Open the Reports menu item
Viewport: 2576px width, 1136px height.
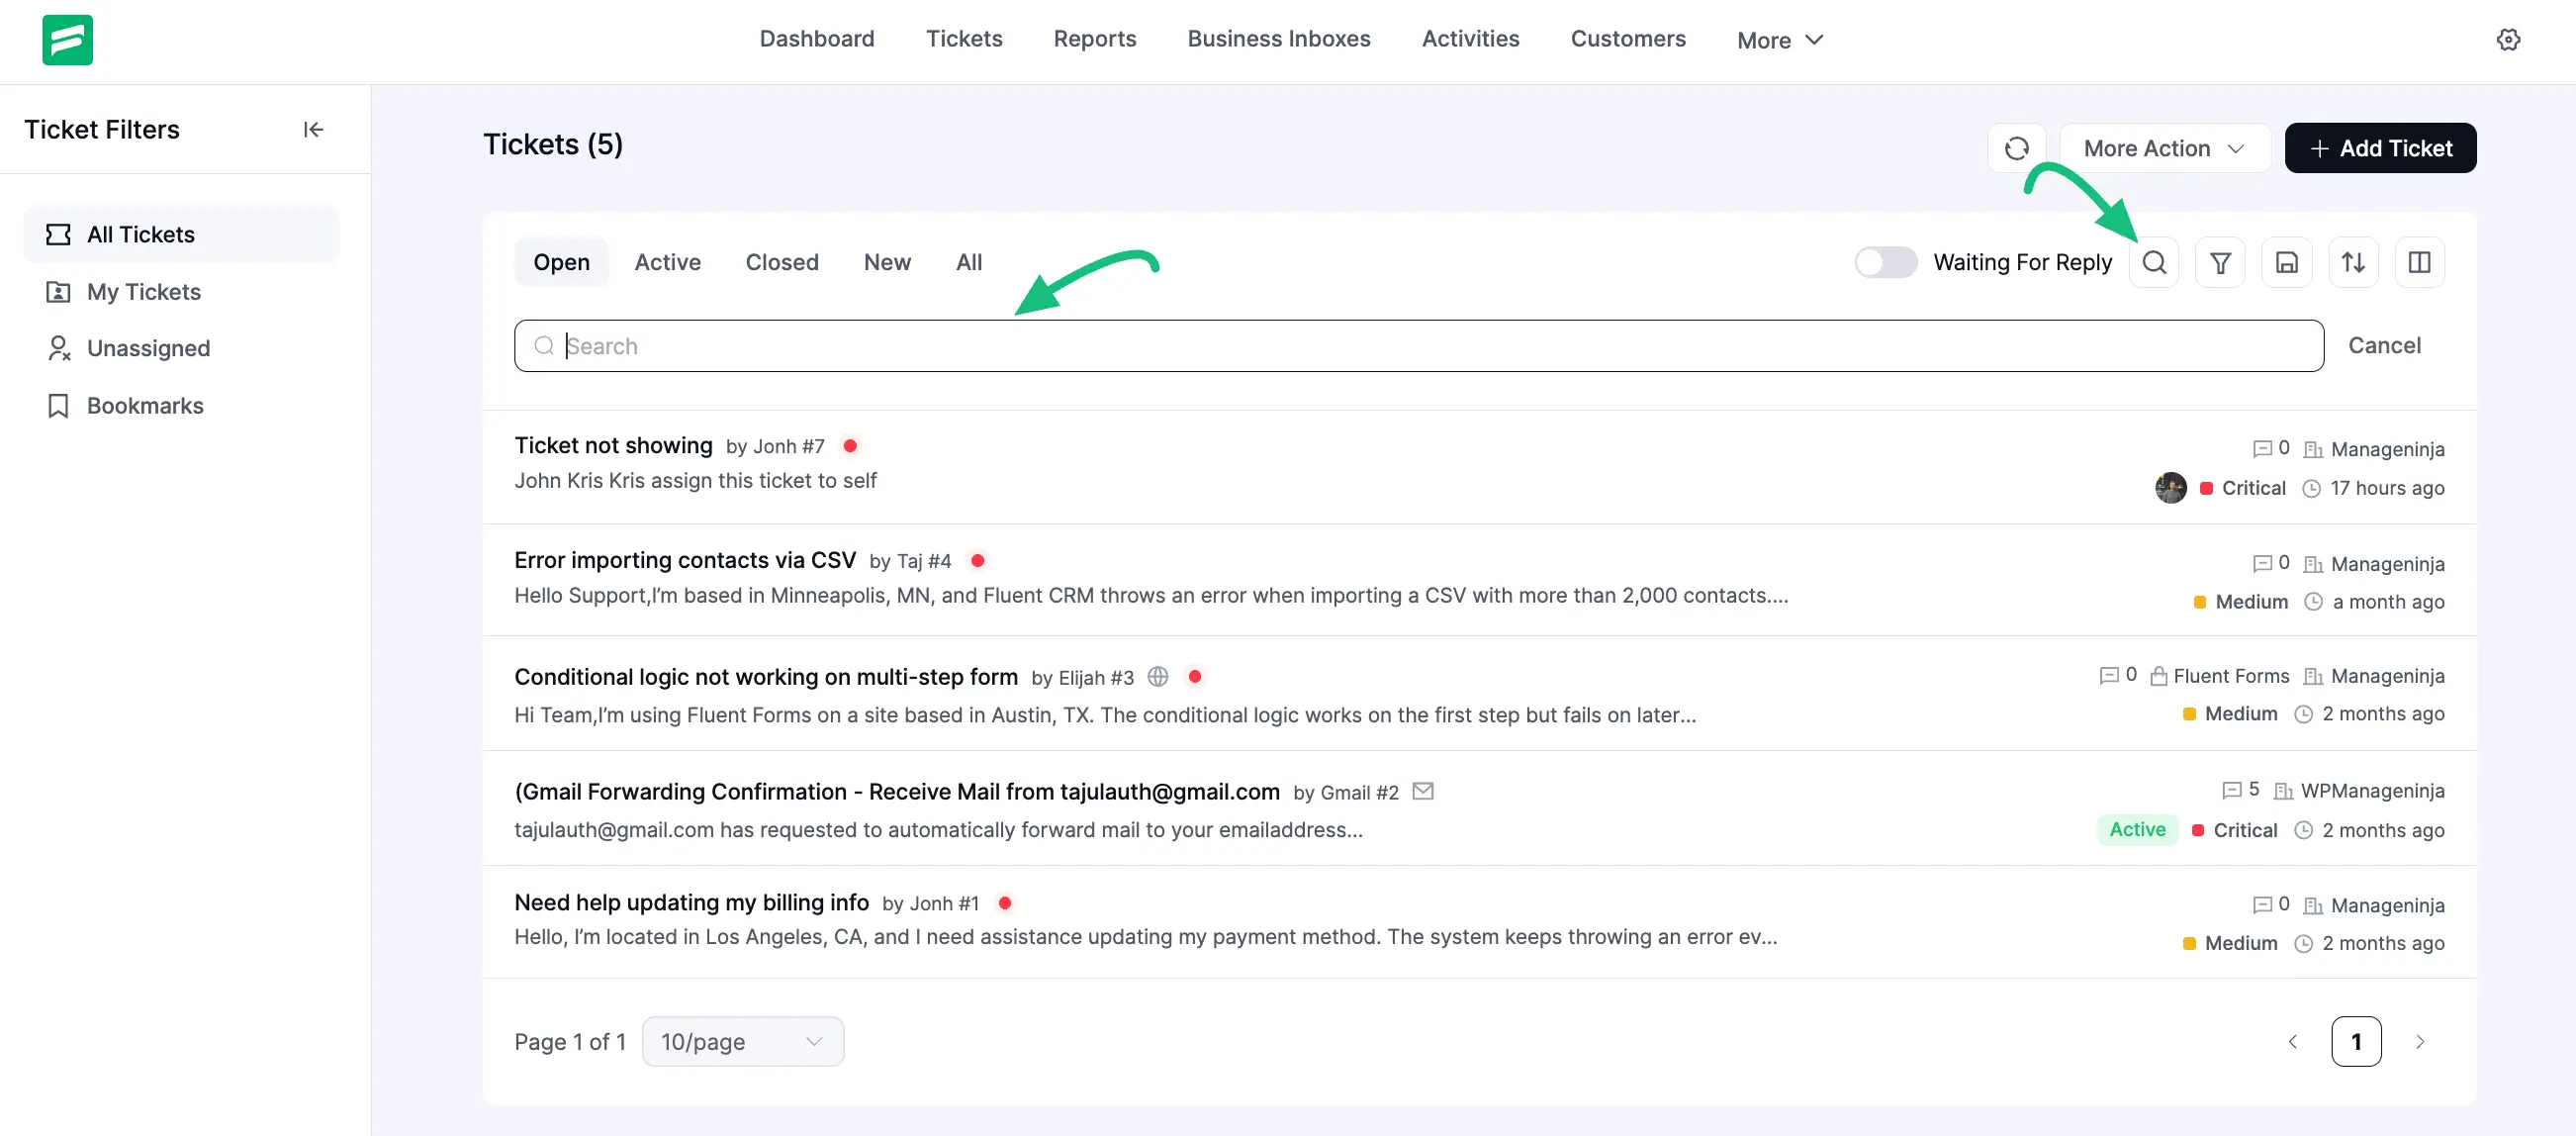(1094, 38)
